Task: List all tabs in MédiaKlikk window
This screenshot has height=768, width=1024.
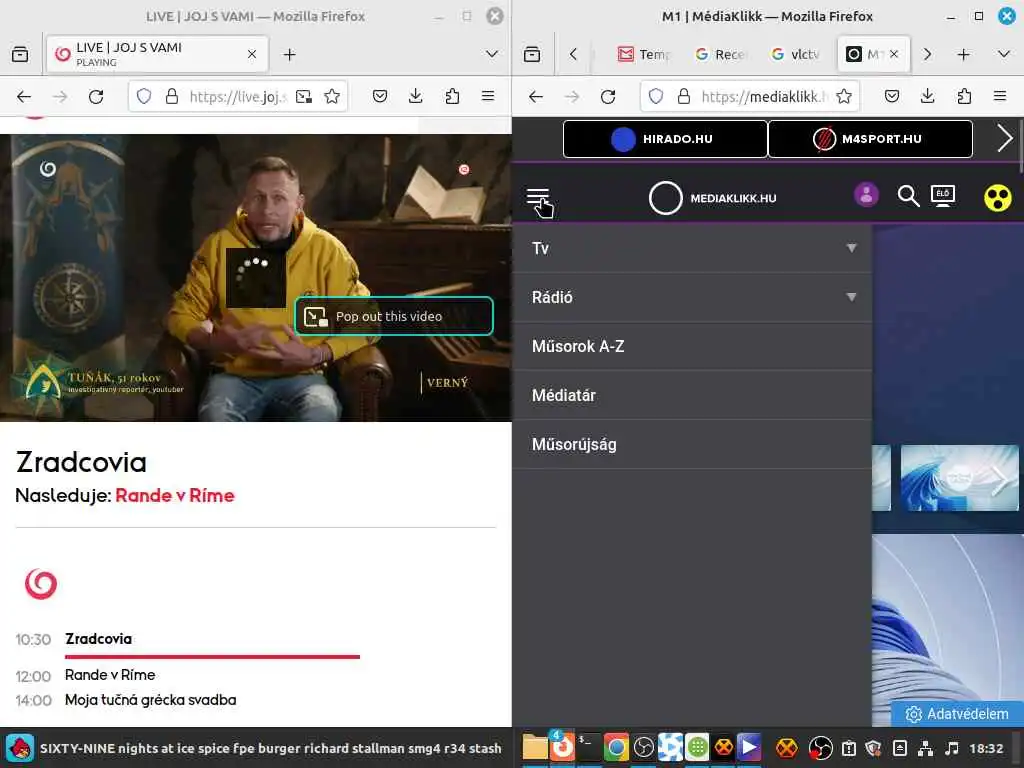Action: click(1004, 54)
